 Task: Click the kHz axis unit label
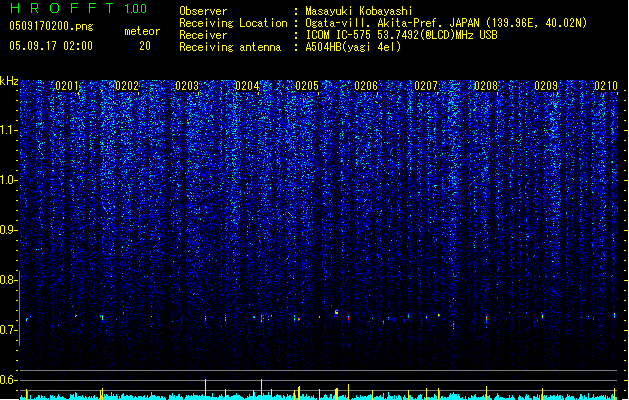point(9,81)
